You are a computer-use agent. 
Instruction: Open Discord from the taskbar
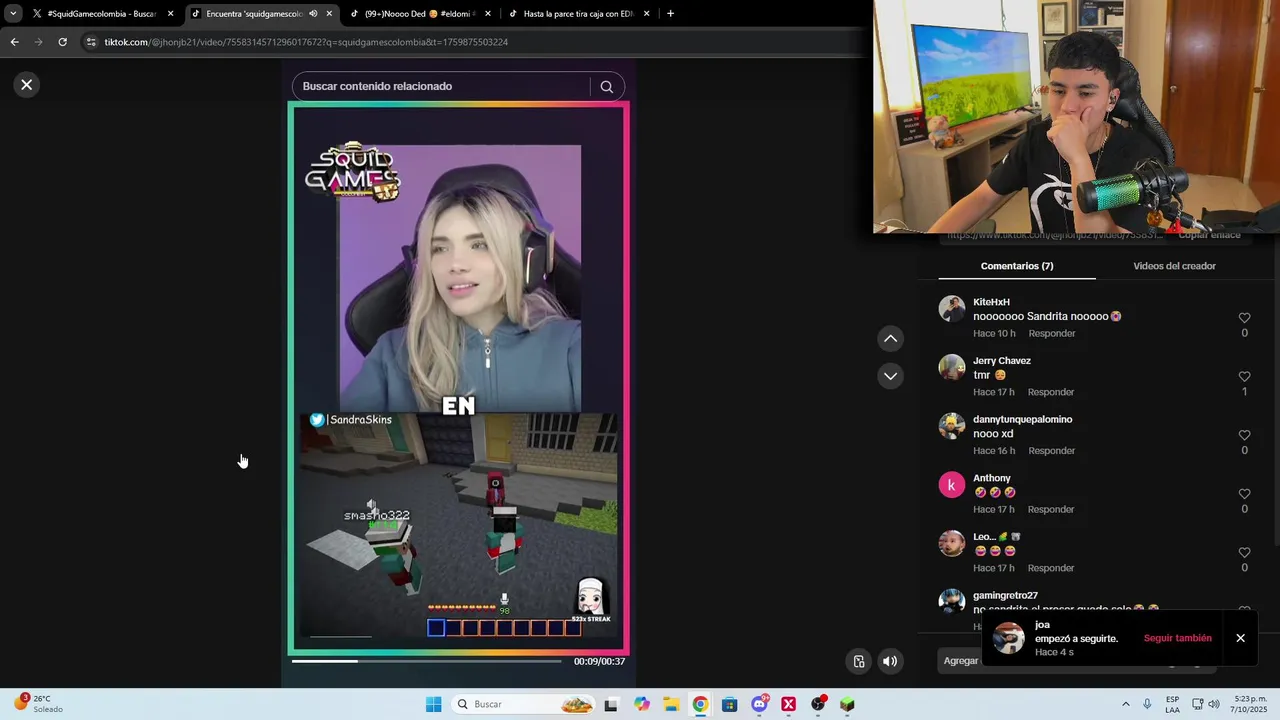(x=759, y=704)
